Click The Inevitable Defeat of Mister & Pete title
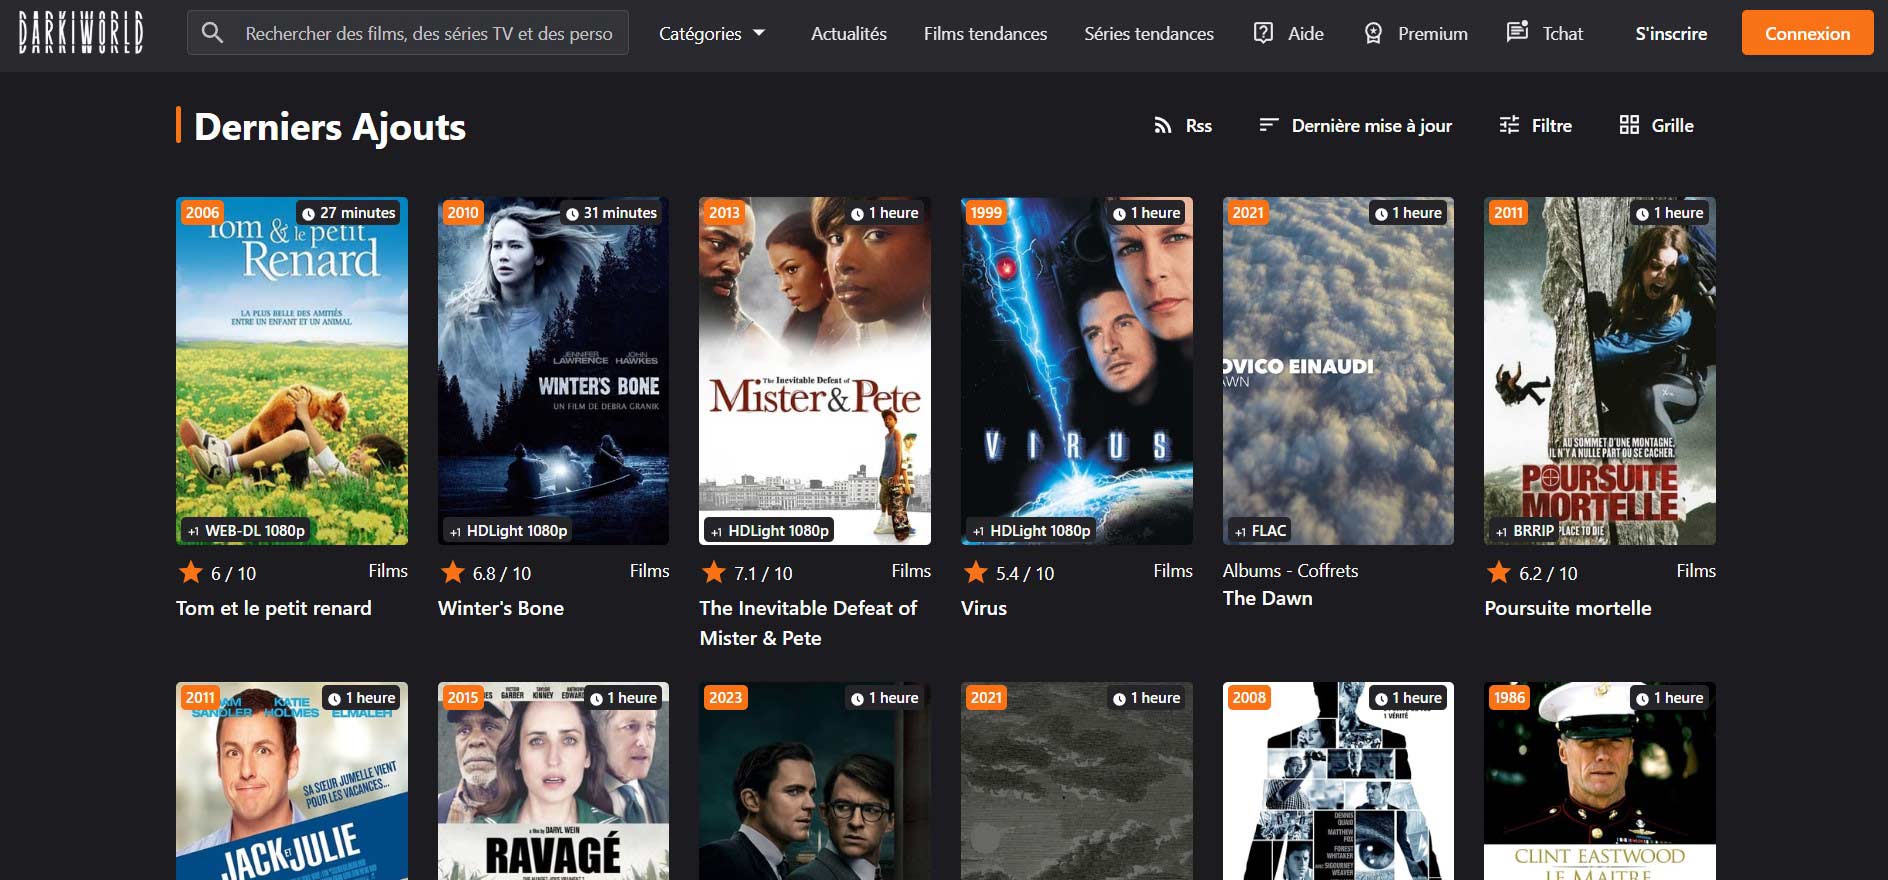The width and height of the screenshot is (1888, 880). tap(808, 623)
